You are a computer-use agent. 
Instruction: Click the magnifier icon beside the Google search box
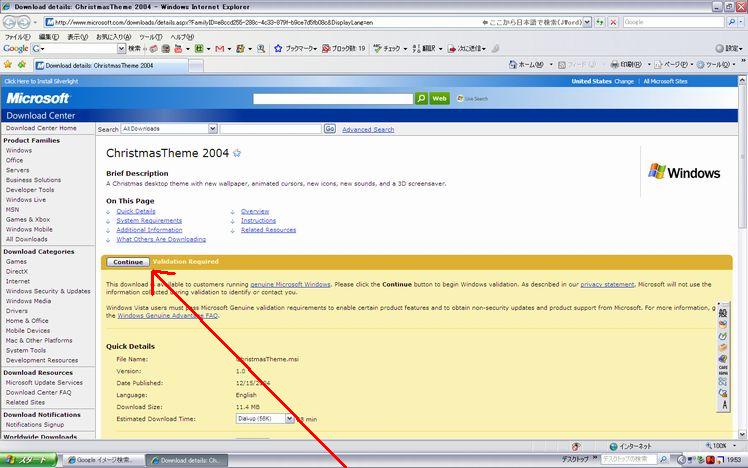[x=732, y=22]
